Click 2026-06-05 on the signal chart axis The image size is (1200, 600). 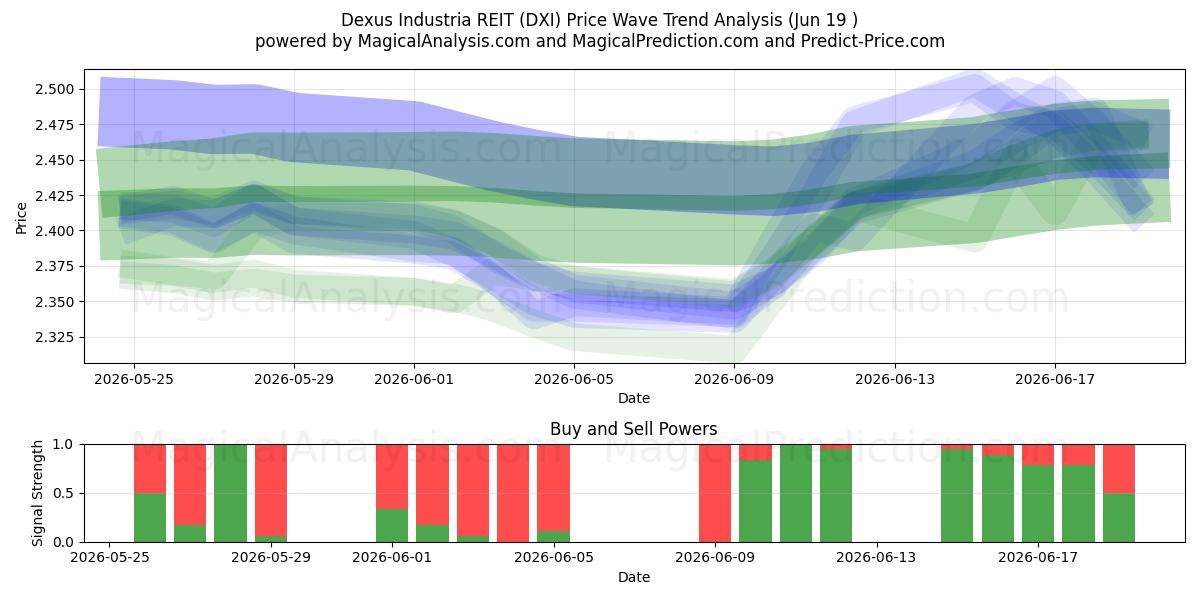coord(553,558)
